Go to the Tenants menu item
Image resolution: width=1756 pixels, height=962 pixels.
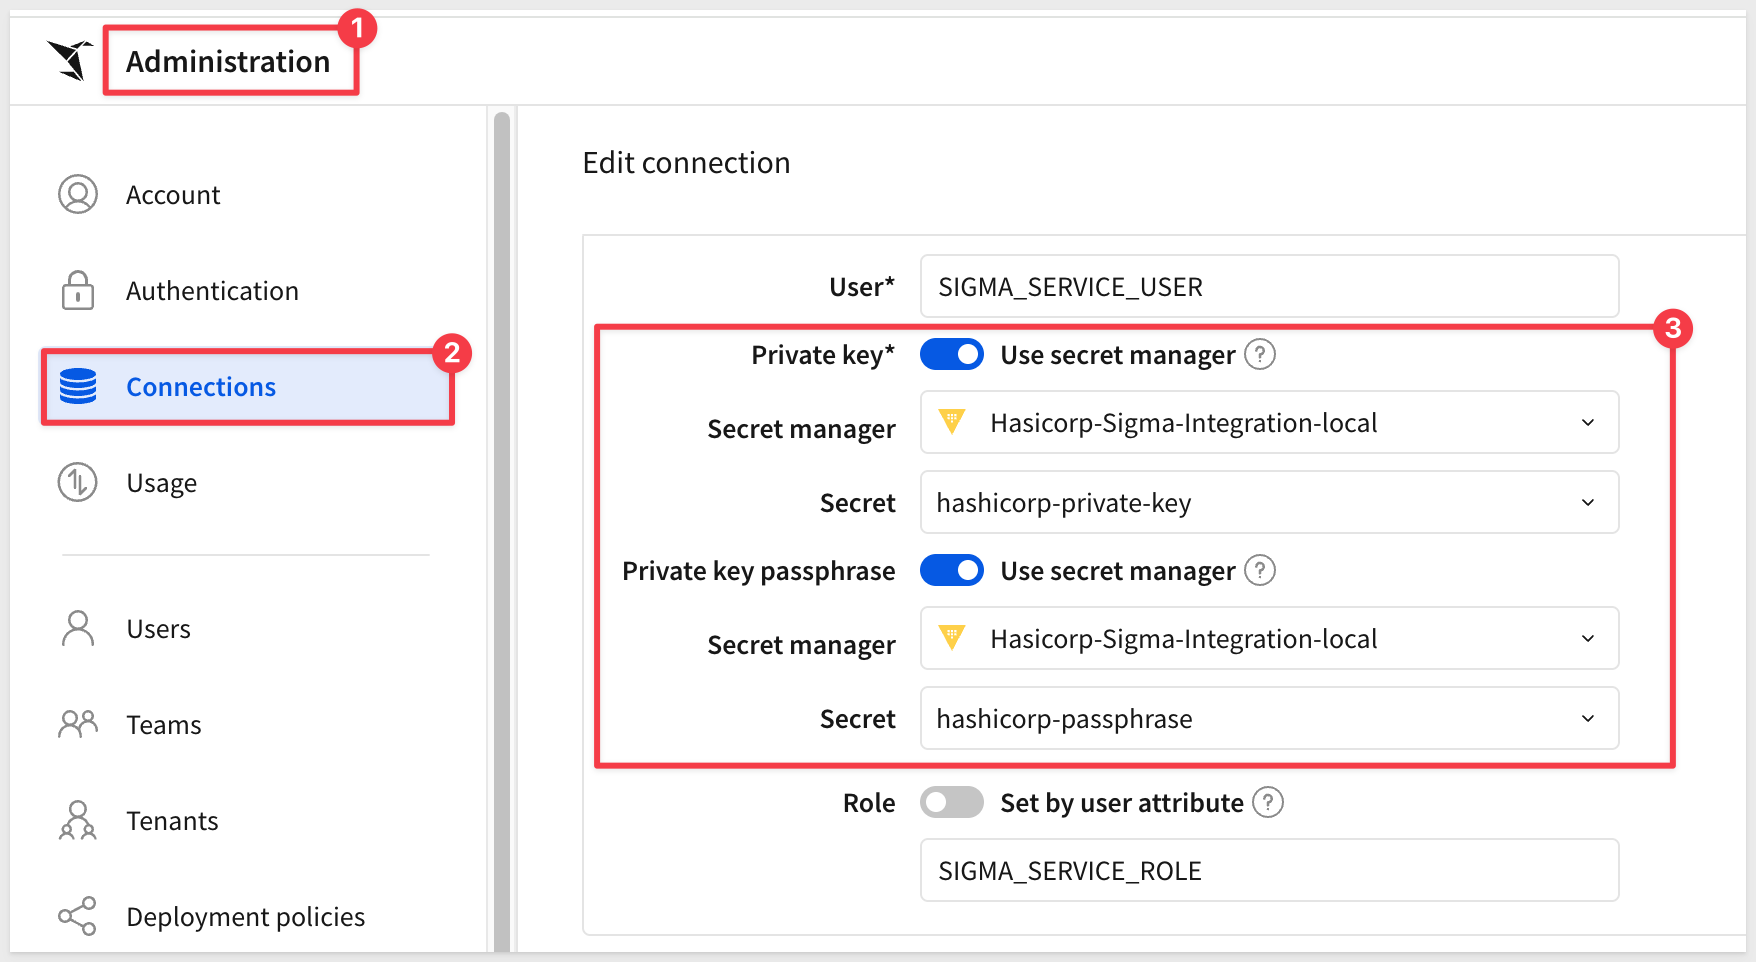tap(172, 820)
